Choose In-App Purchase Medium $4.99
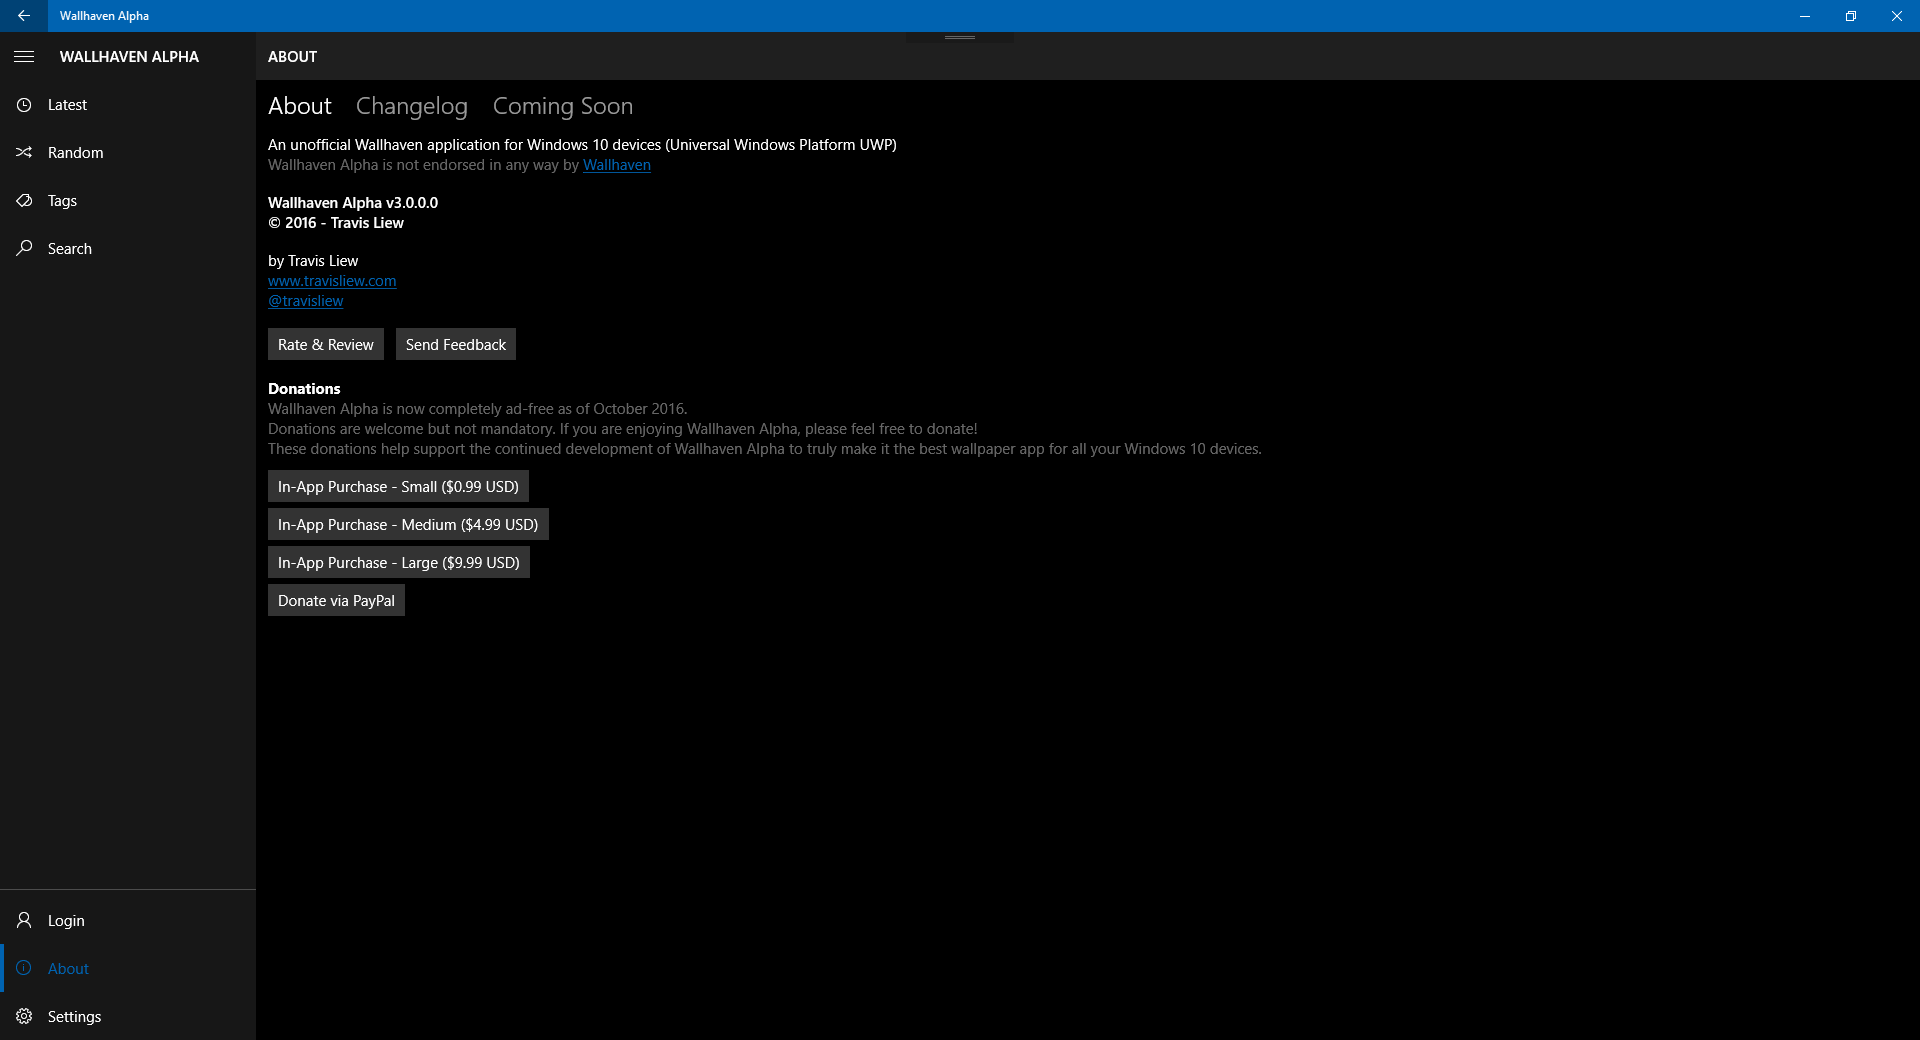Screen dimensions: 1920x1040 click(x=408, y=524)
